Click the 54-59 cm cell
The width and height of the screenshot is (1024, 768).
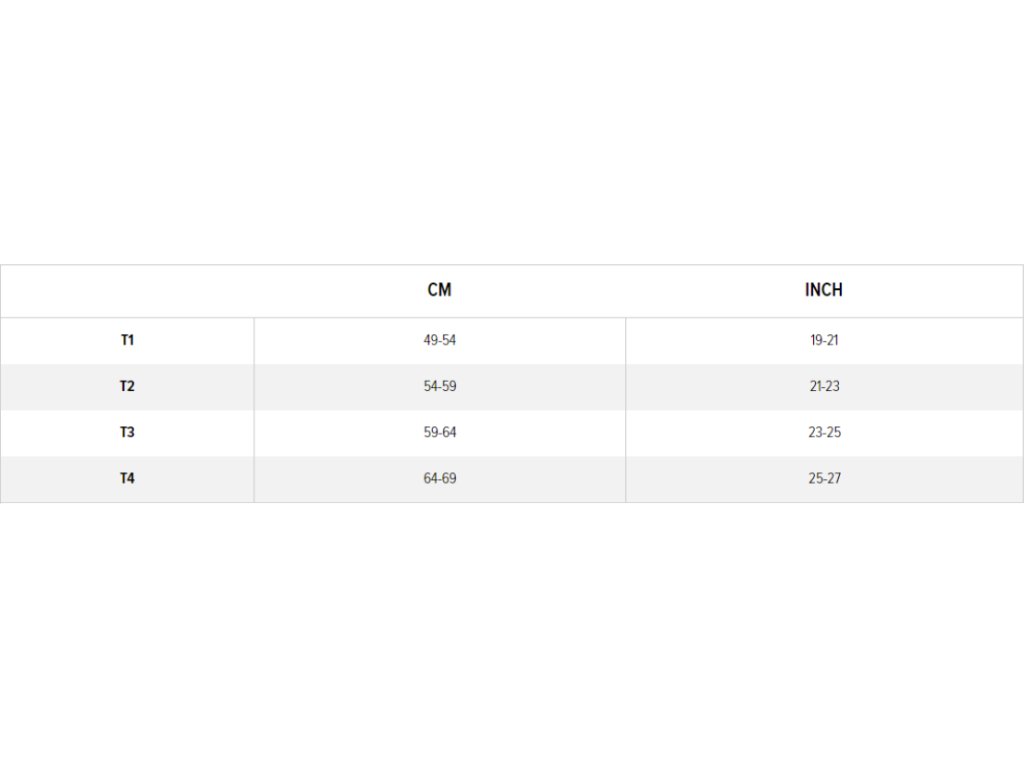coord(440,386)
